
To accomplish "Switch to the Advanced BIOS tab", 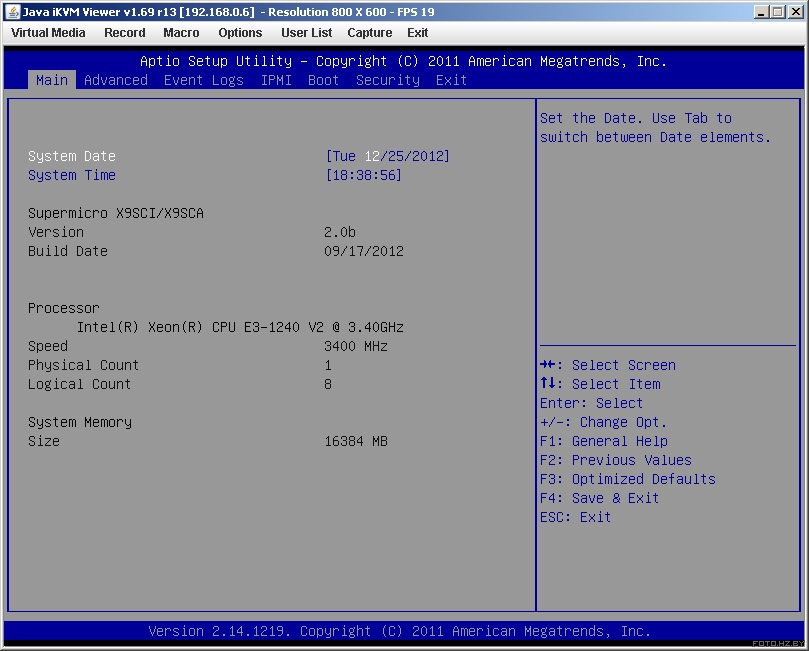I will tap(116, 80).
